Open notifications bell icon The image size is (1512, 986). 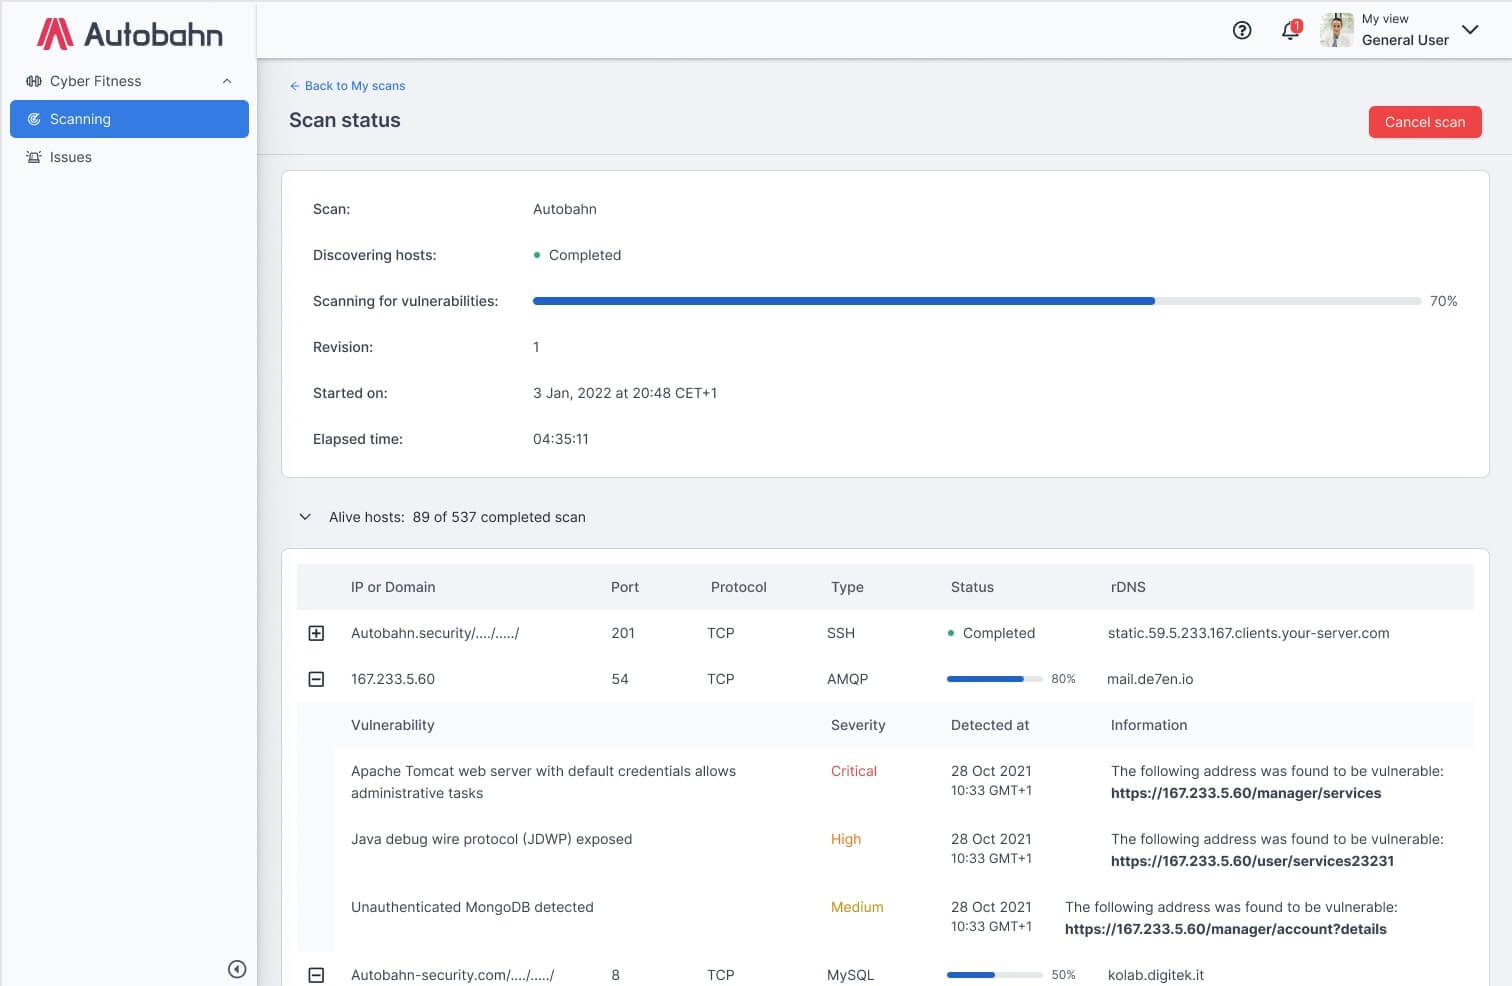coord(1290,30)
